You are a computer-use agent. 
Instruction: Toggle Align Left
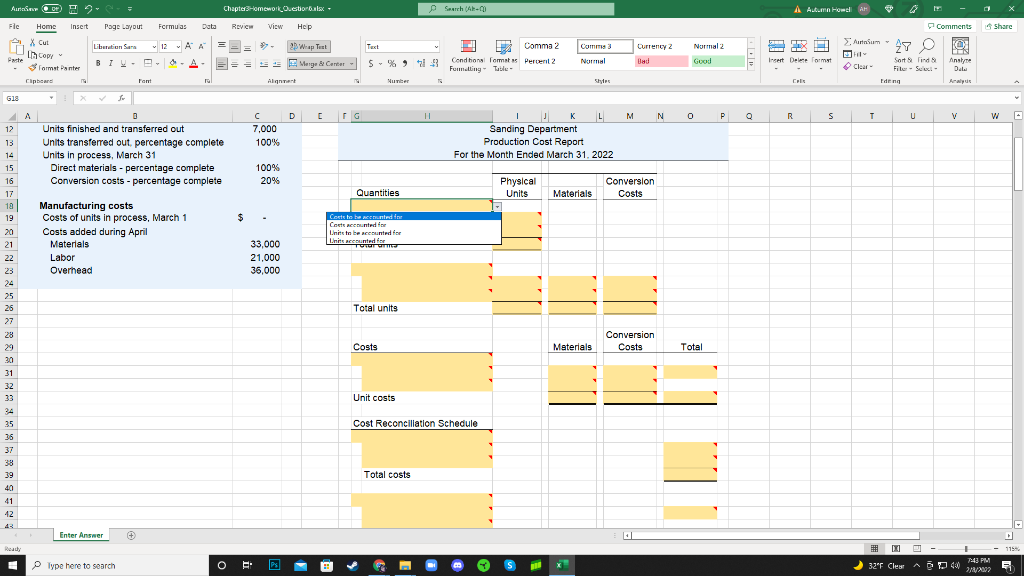tap(222, 63)
